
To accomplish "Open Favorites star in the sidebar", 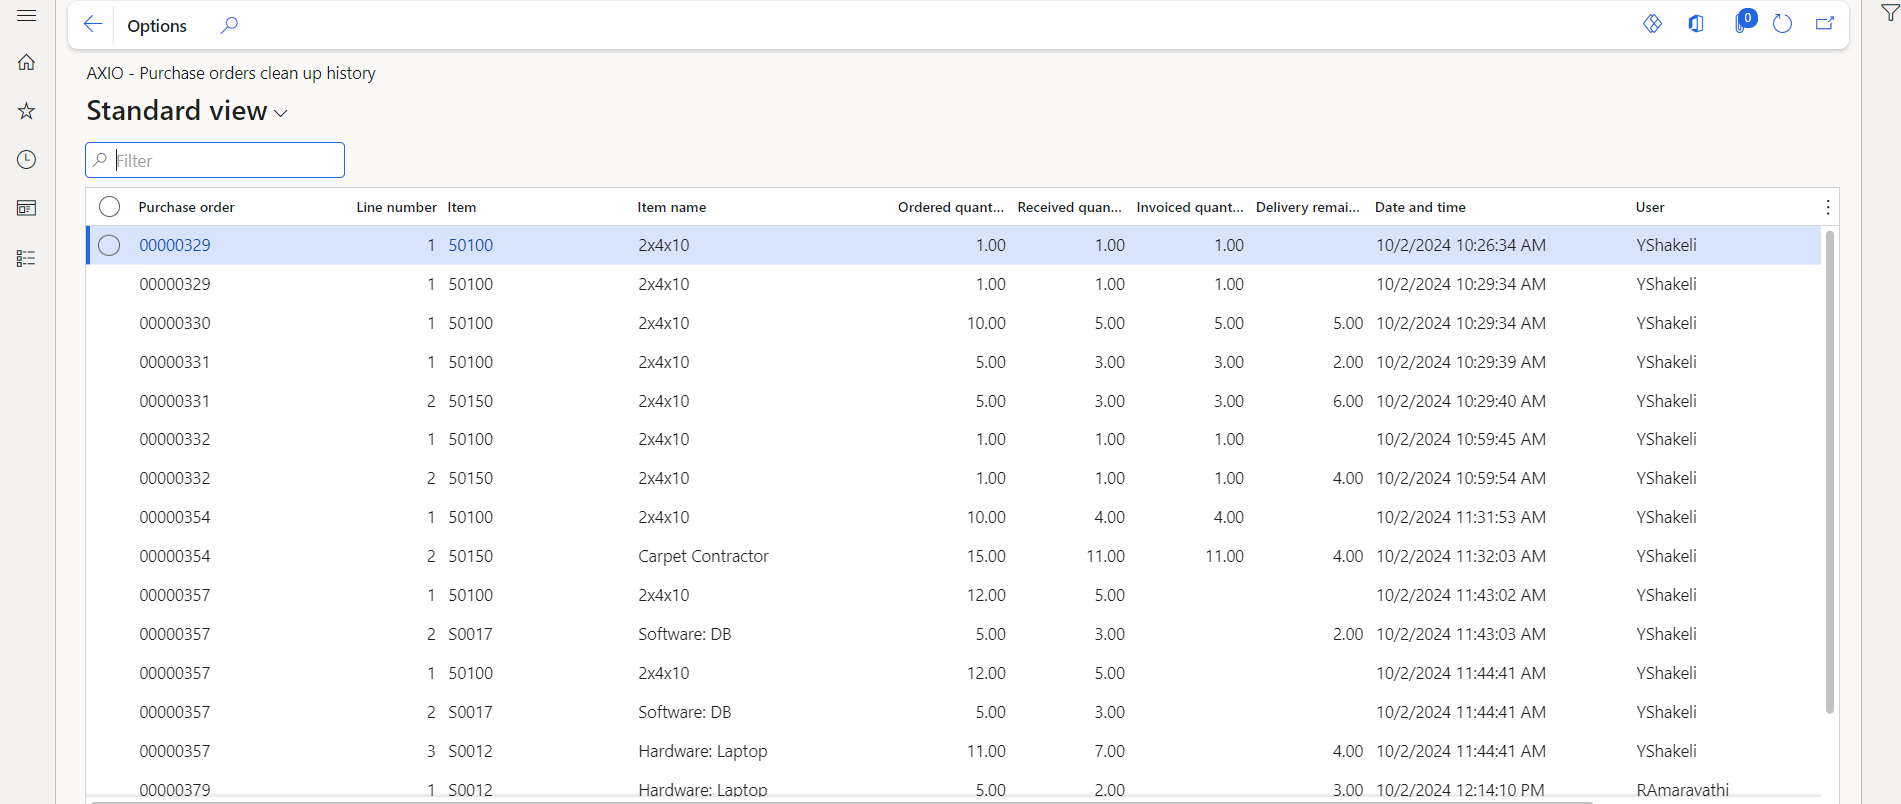I will coord(27,111).
